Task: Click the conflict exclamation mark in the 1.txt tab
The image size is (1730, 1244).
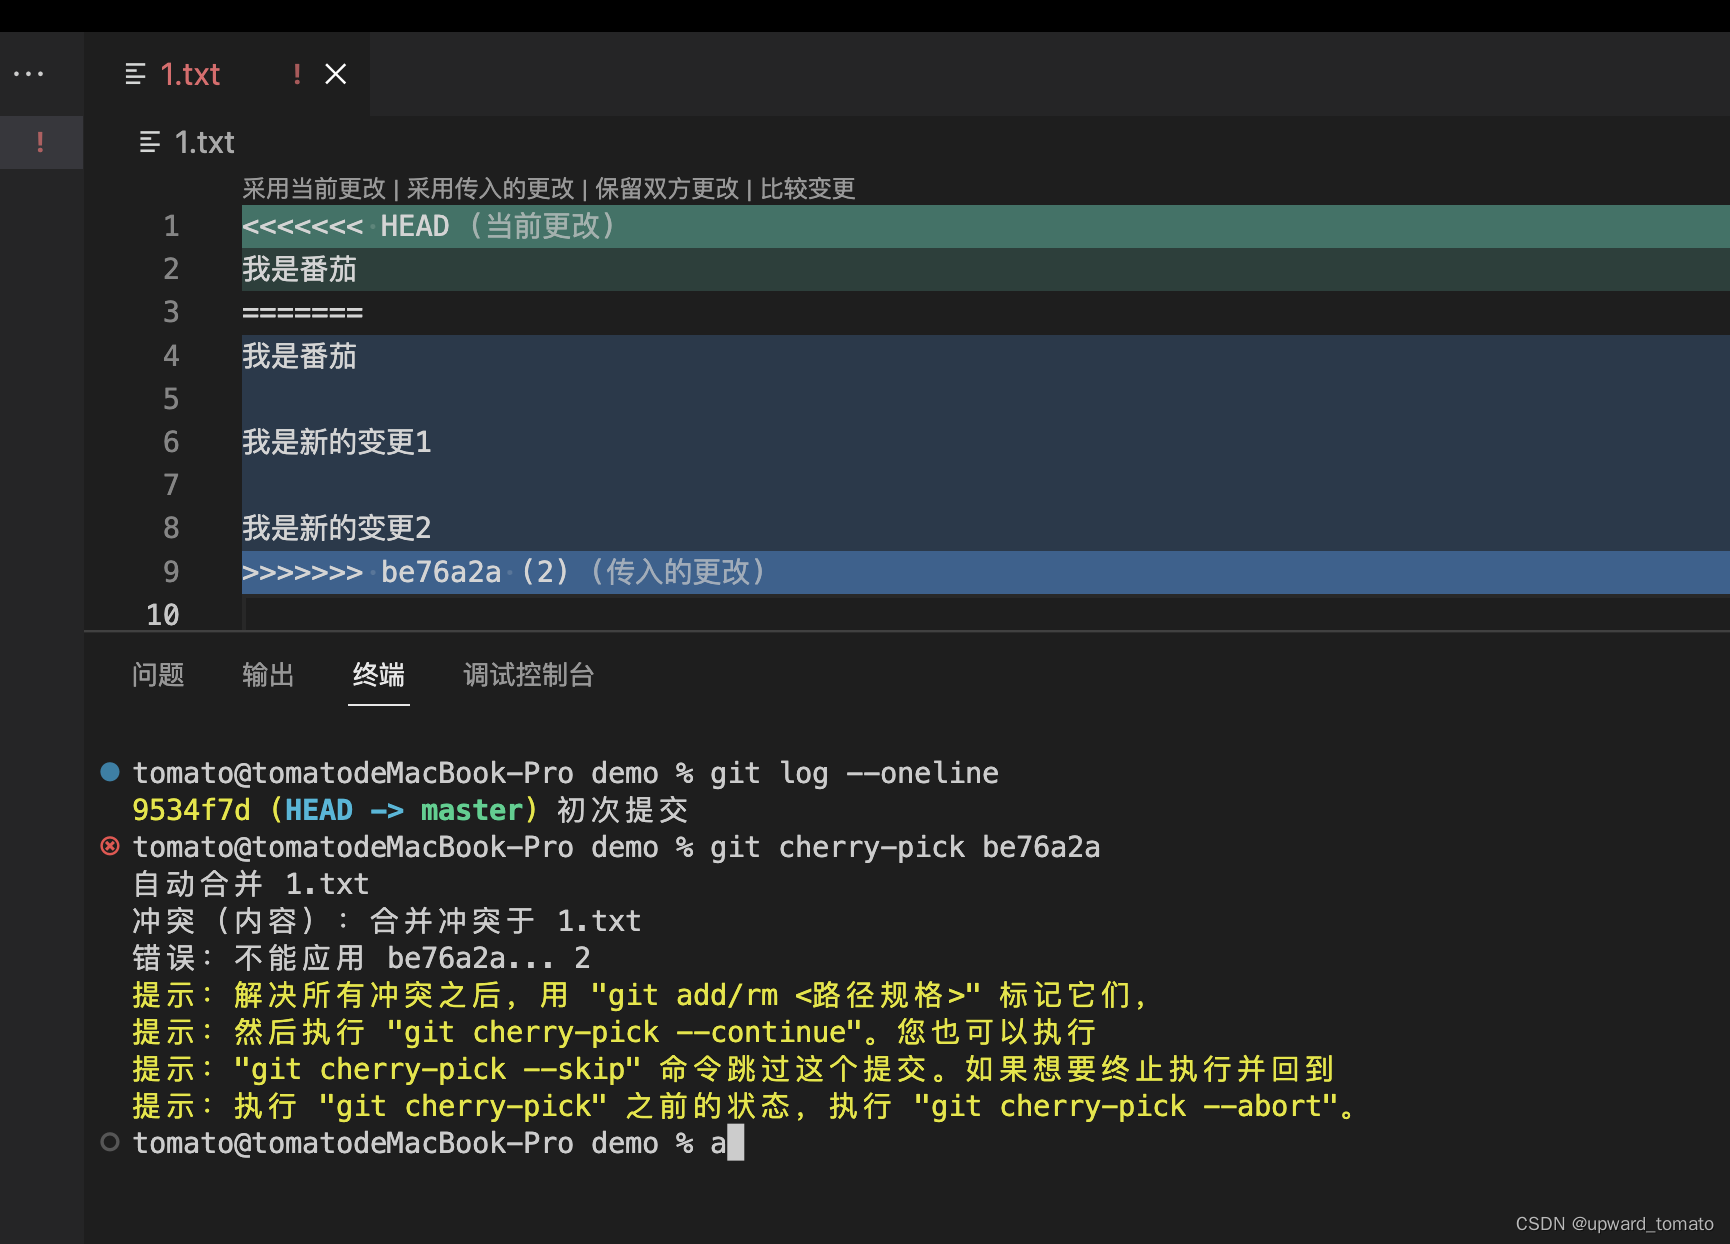Action: click(x=297, y=74)
